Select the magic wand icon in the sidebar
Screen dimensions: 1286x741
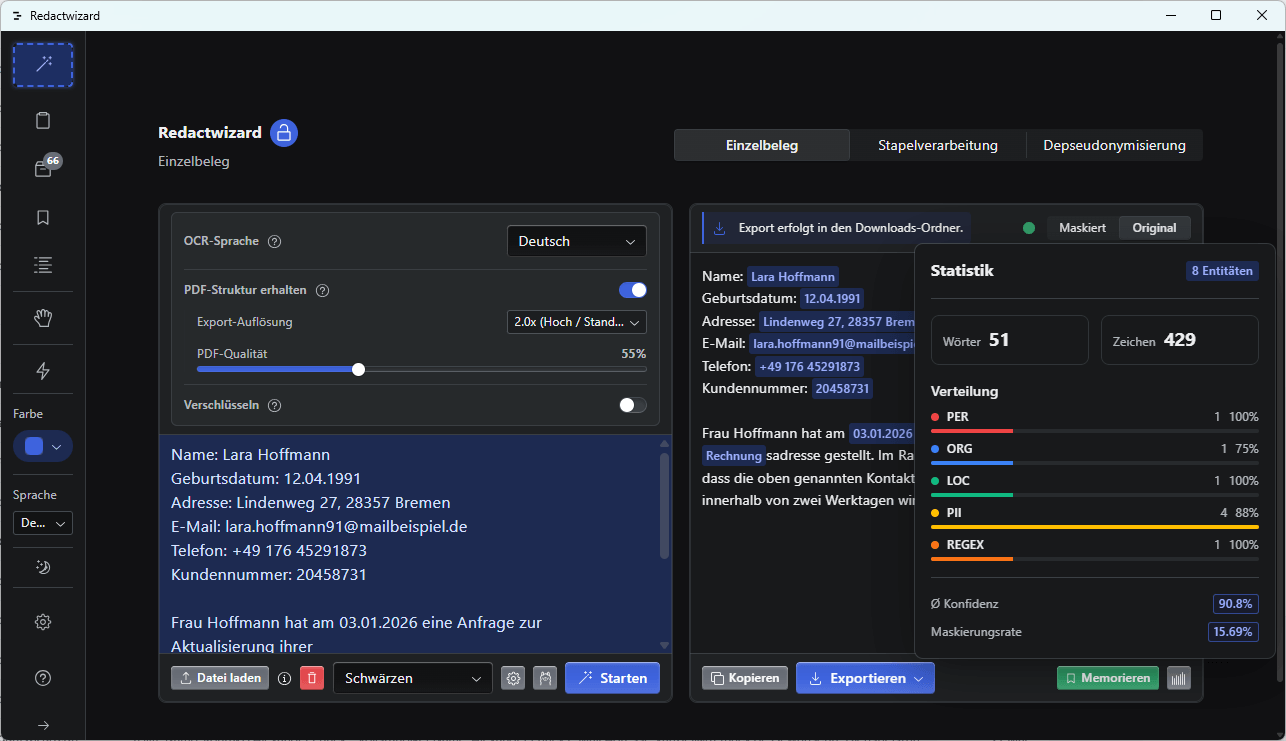pyautogui.click(x=43, y=65)
